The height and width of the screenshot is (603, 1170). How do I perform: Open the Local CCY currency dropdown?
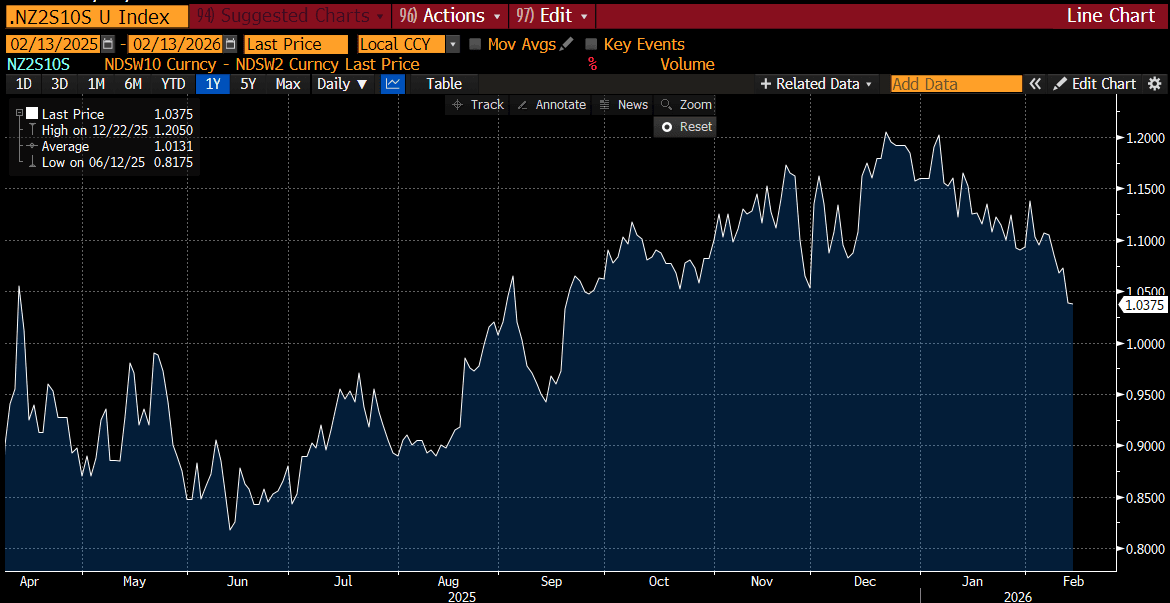point(453,44)
